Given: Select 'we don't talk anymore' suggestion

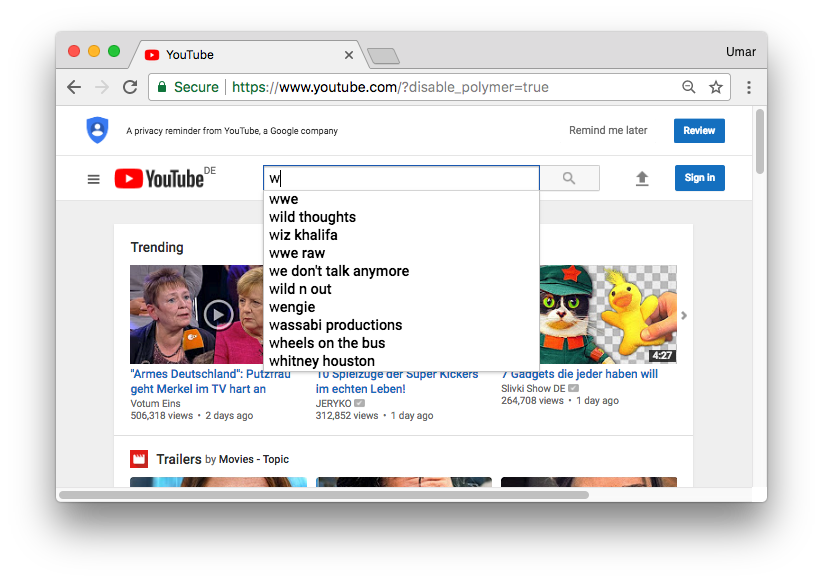Looking at the screenshot, I should (x=401, y=271).
